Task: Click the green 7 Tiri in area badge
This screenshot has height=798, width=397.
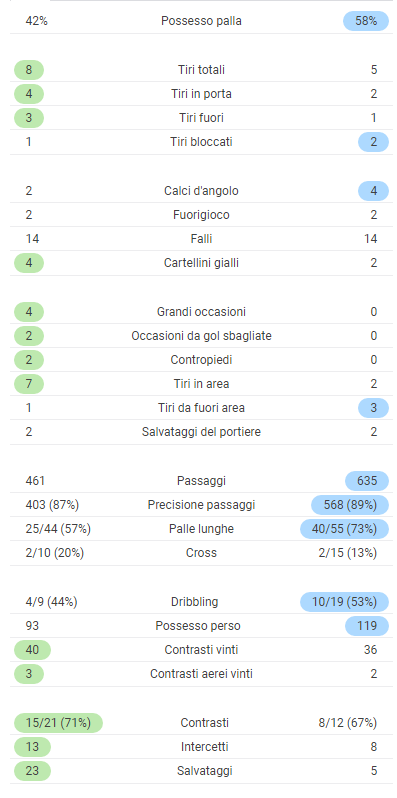Action: pyautogui.click(x=29, y=384)
